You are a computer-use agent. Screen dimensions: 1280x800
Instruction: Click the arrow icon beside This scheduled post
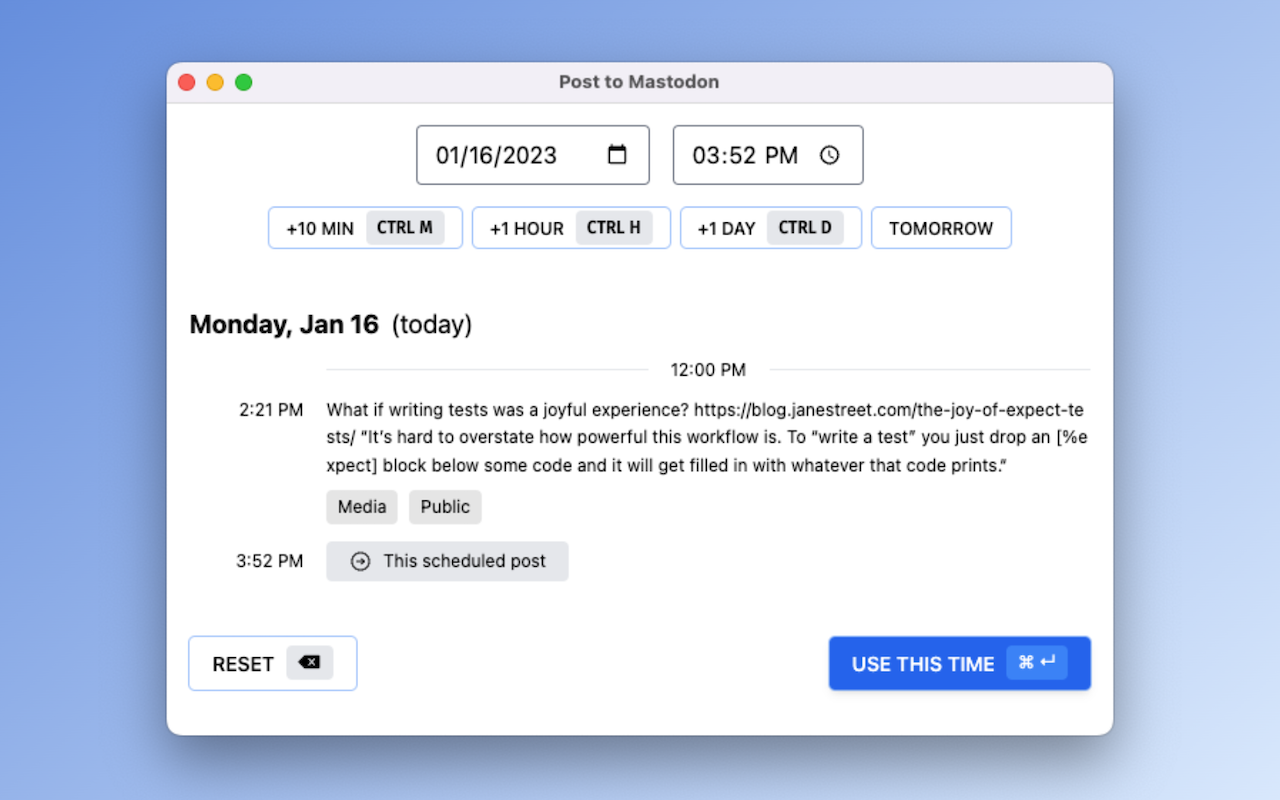360,561
